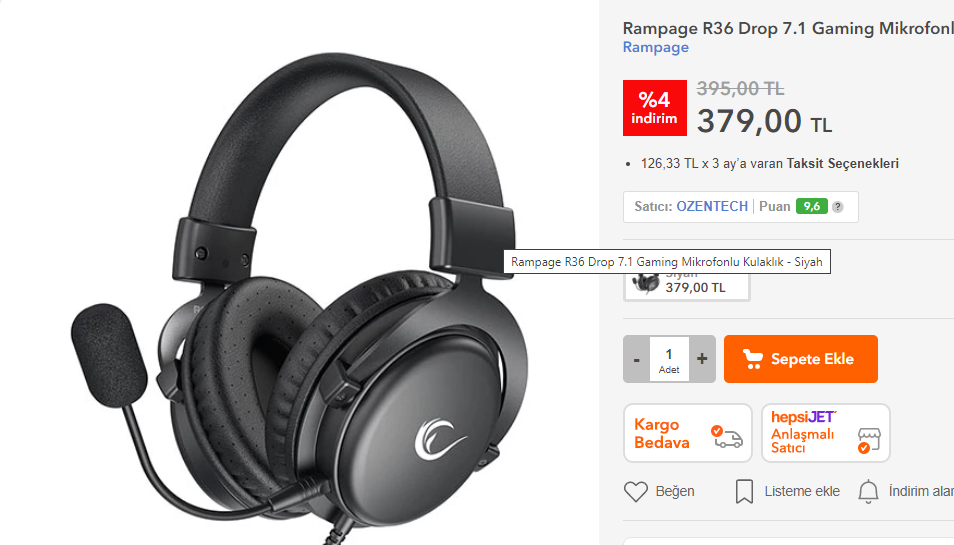Image resolution: width=954 pixels, height=545 pixels.
Task: Click the shopping cart icon on Sepete Ekle
Action: pyautogui.click(x=753, y=359)
